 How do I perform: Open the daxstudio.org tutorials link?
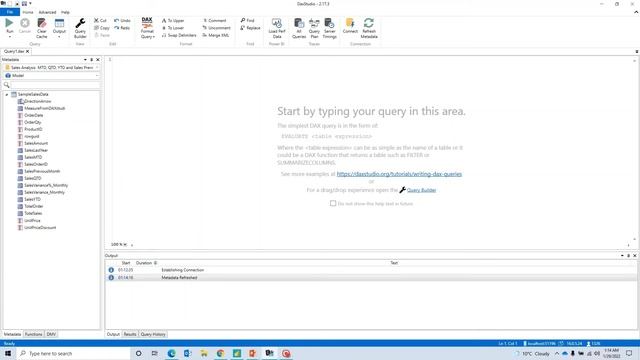point(399,174)
